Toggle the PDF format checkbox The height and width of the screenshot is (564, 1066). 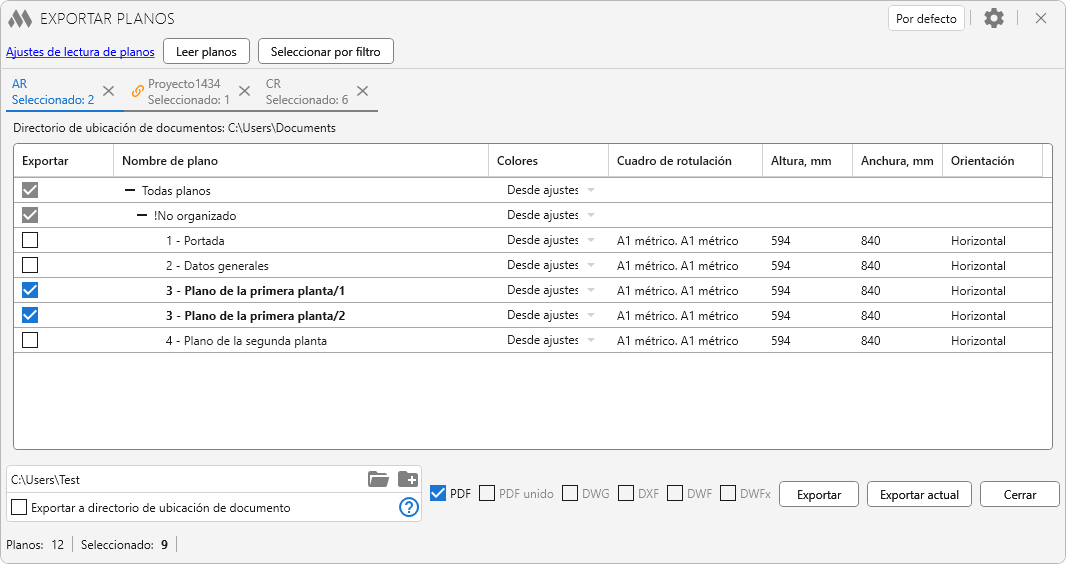pos(438,493)
